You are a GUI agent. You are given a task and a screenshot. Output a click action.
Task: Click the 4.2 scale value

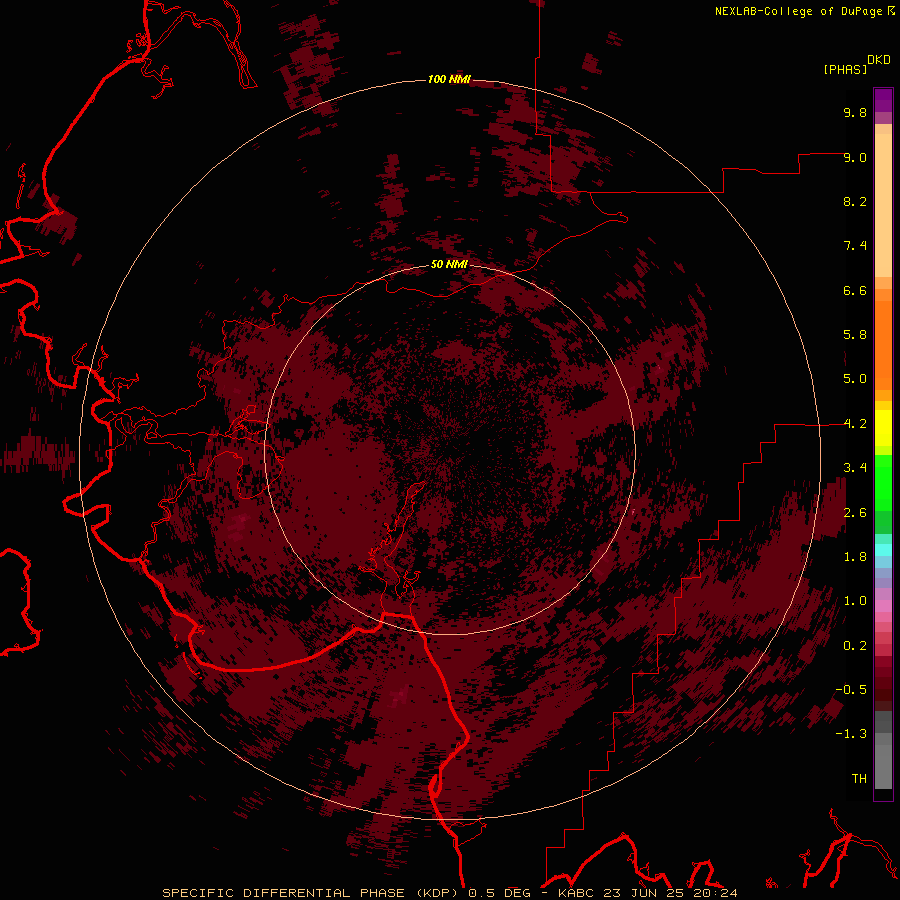coord(855,424)
